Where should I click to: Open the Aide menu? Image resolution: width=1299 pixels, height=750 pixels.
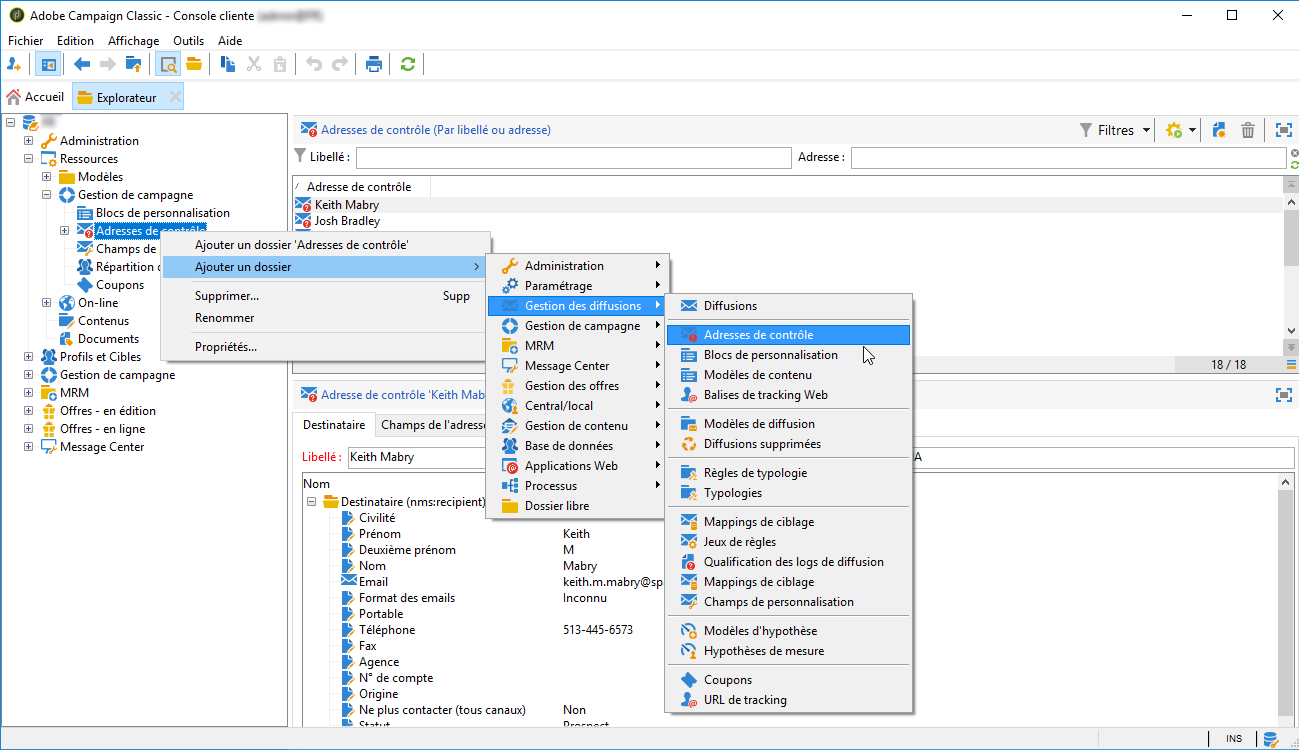click(x=230, y=41)
